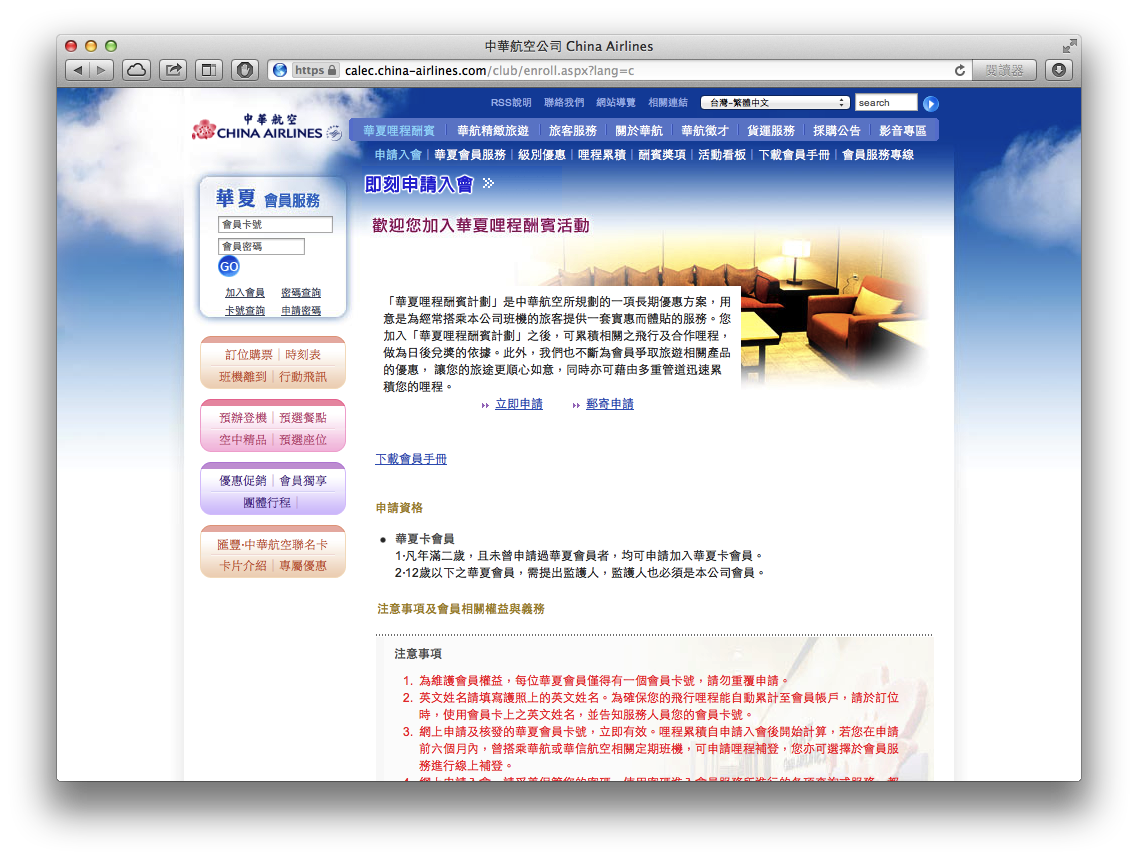The height and width of the screenshot is (860, 1138).
Task: Click the Safari share icon
Action: pos(172,70)
